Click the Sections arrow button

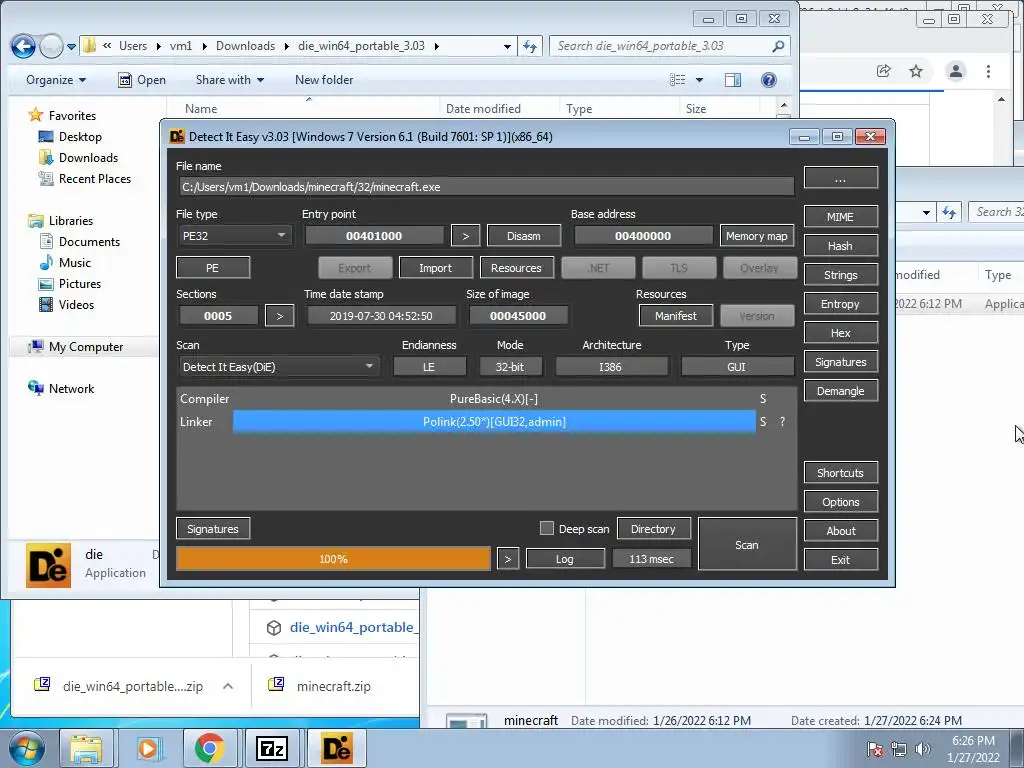(x=280, y=315)
